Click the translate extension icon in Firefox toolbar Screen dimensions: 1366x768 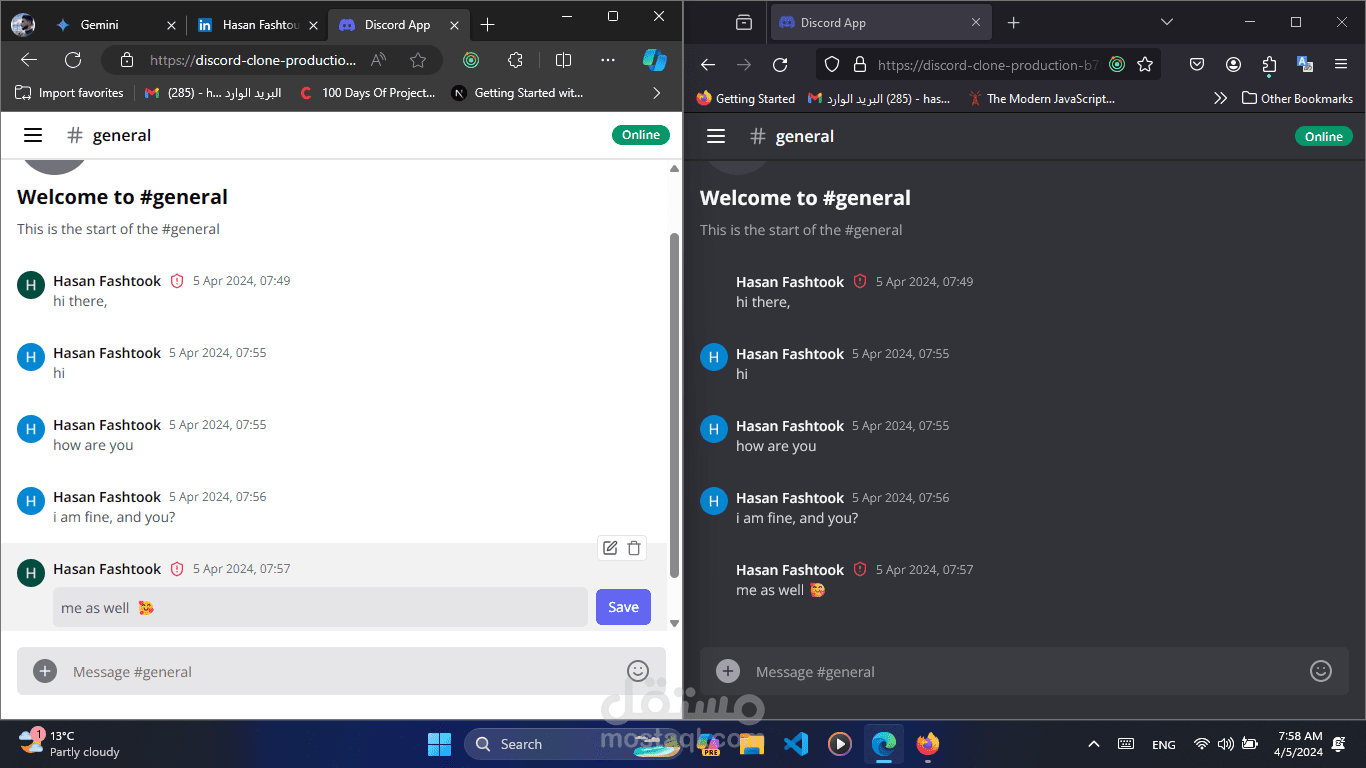pos(1305,64)
